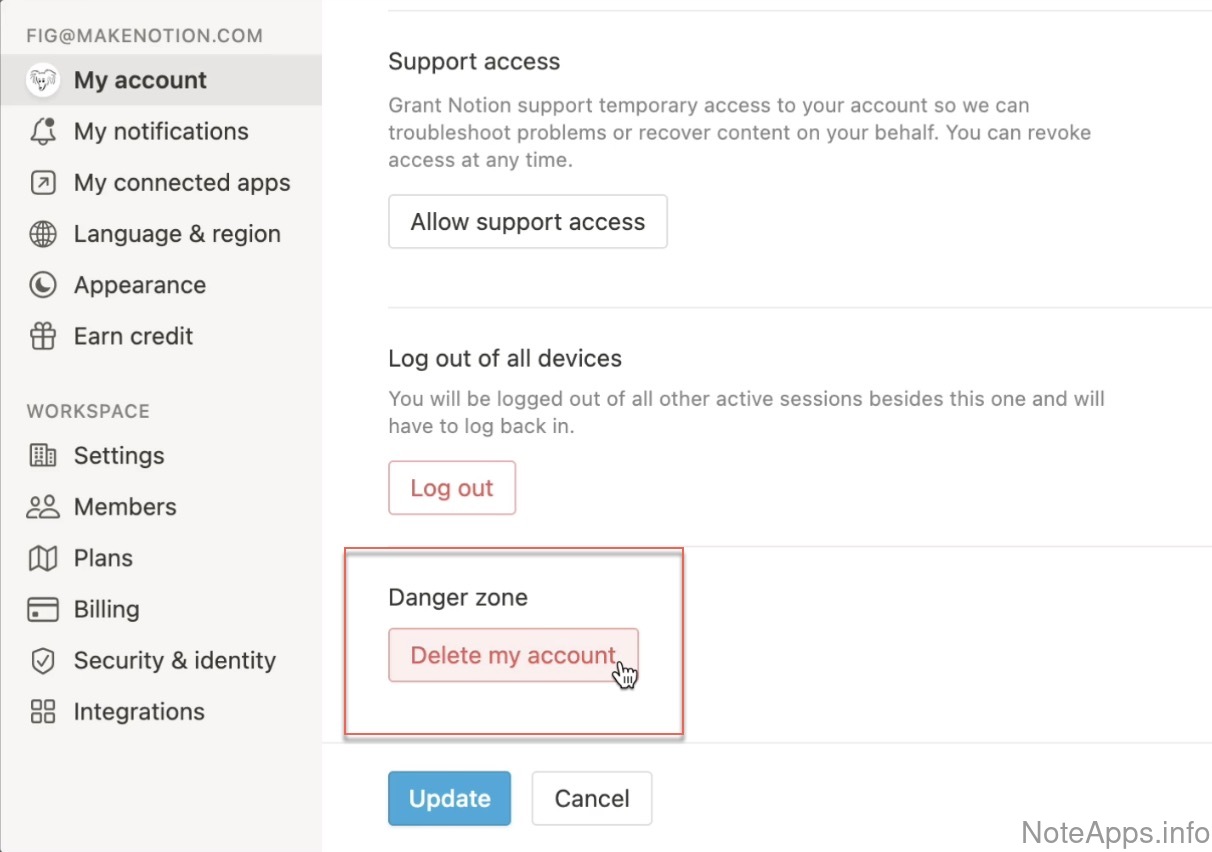Click the moon Appearance icon
The height and width of the screenshot is (852, 1212).
[43, 285]
